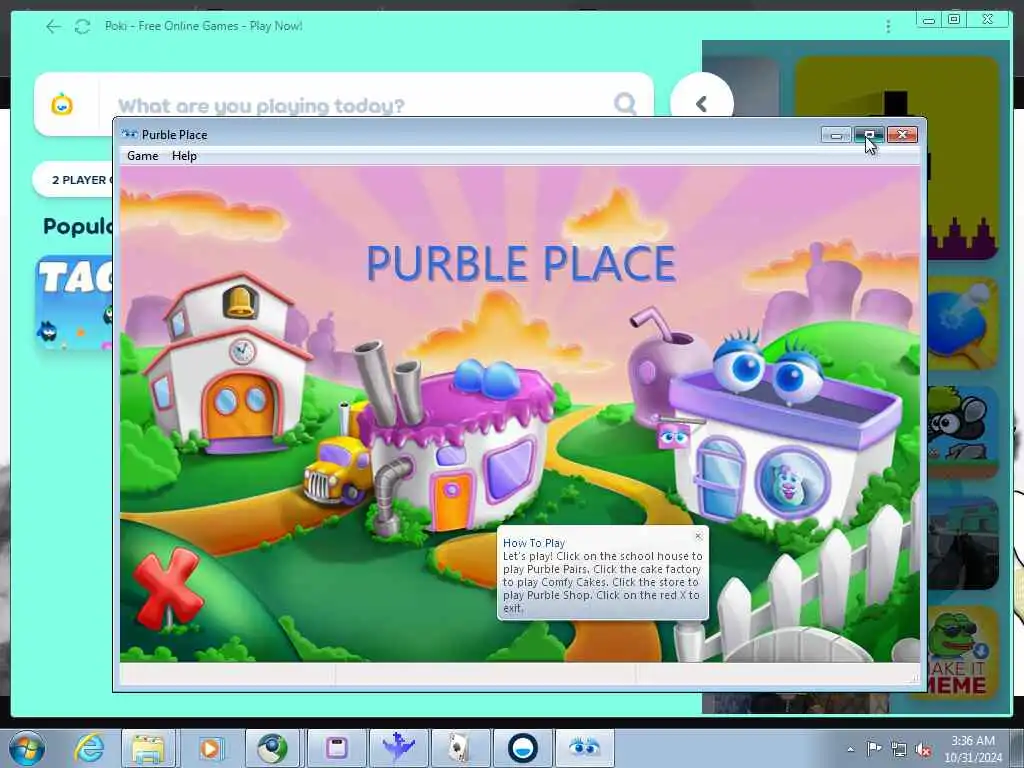Maximize the Purble Place window
Screen dimensions: 1024x768
coord(869,135)
